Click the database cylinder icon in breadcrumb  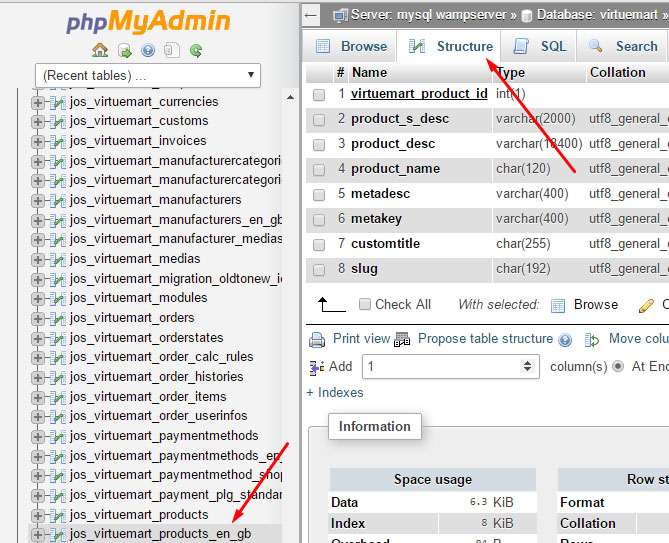[527, 16]
